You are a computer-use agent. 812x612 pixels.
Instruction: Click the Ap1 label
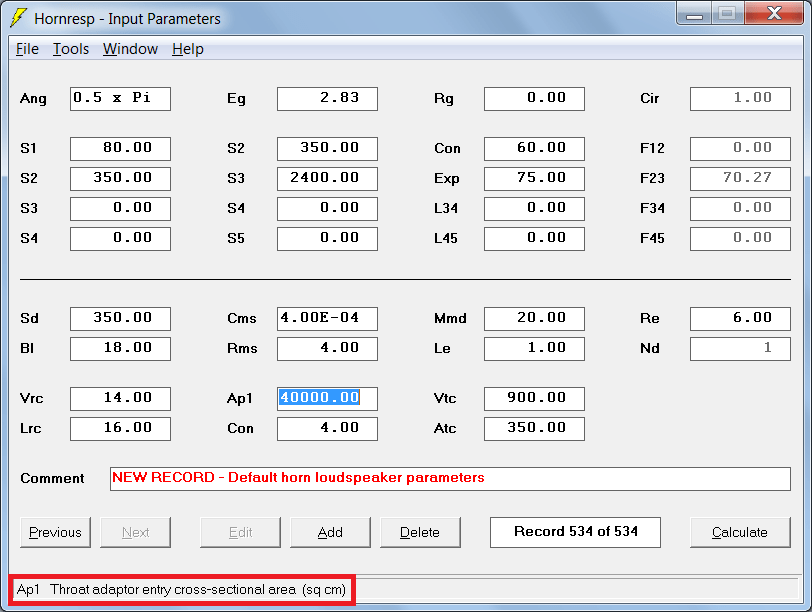click(x=240, y=399)
